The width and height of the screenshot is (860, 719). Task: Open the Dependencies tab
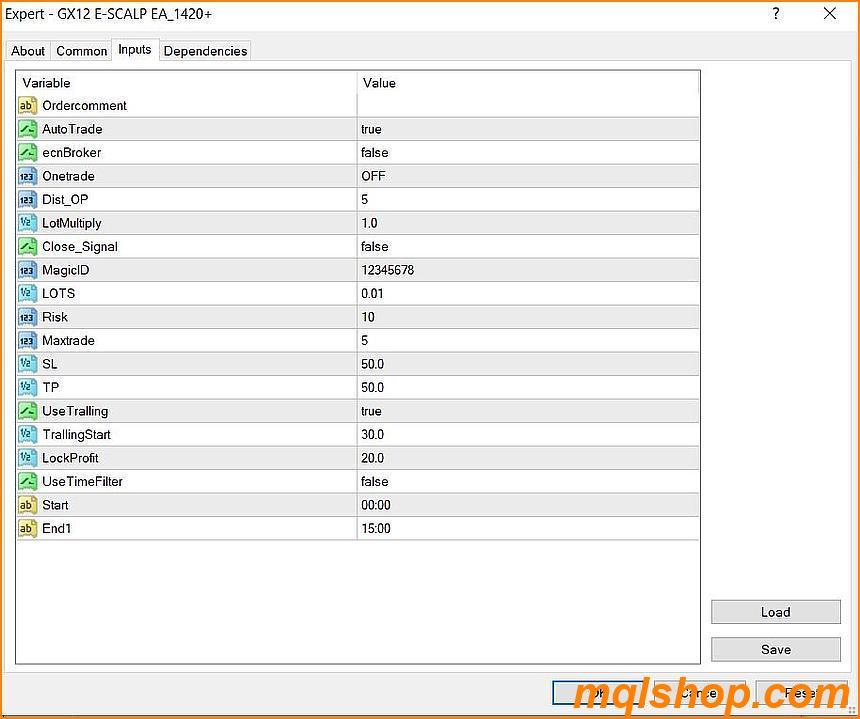[205, 51]
